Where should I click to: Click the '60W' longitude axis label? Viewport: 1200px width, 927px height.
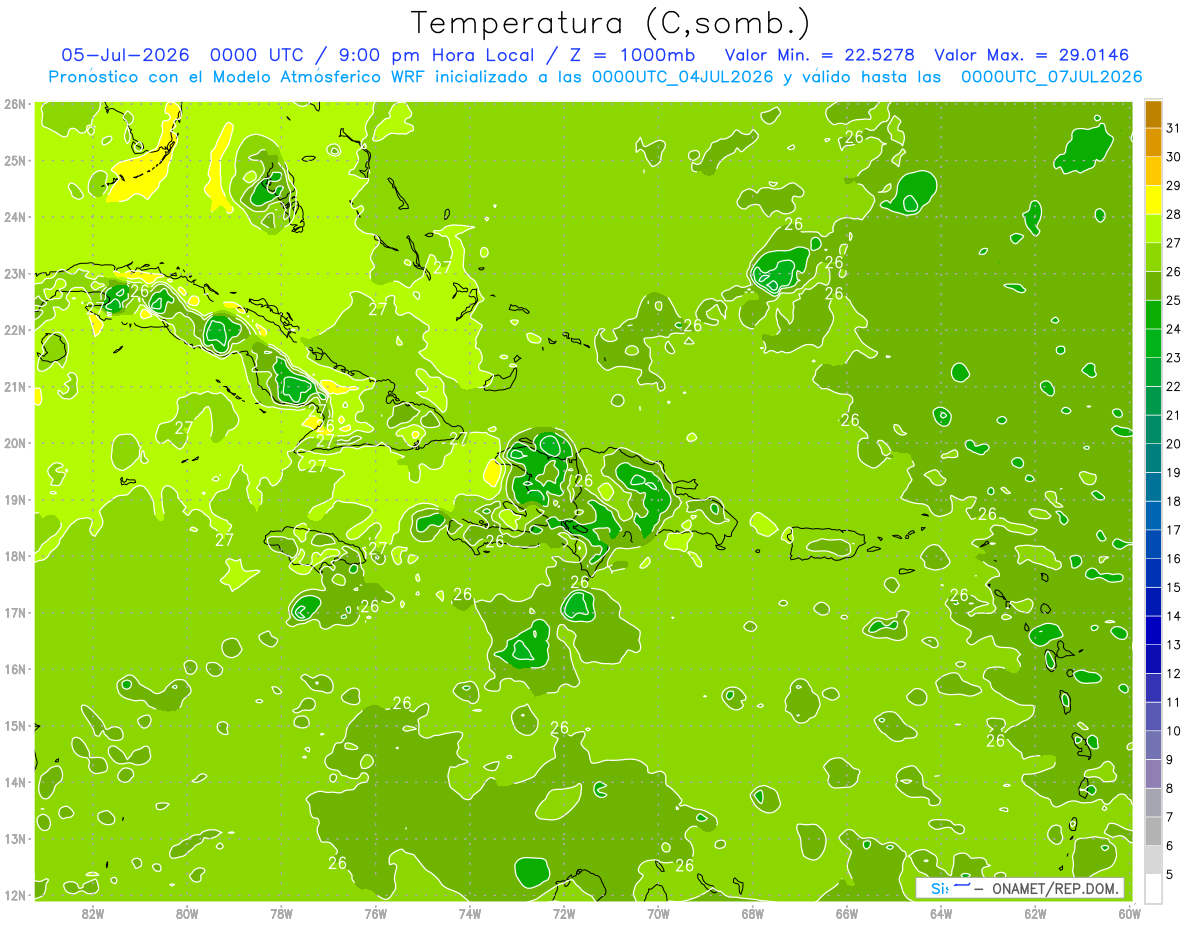(x=1129, y=913)
